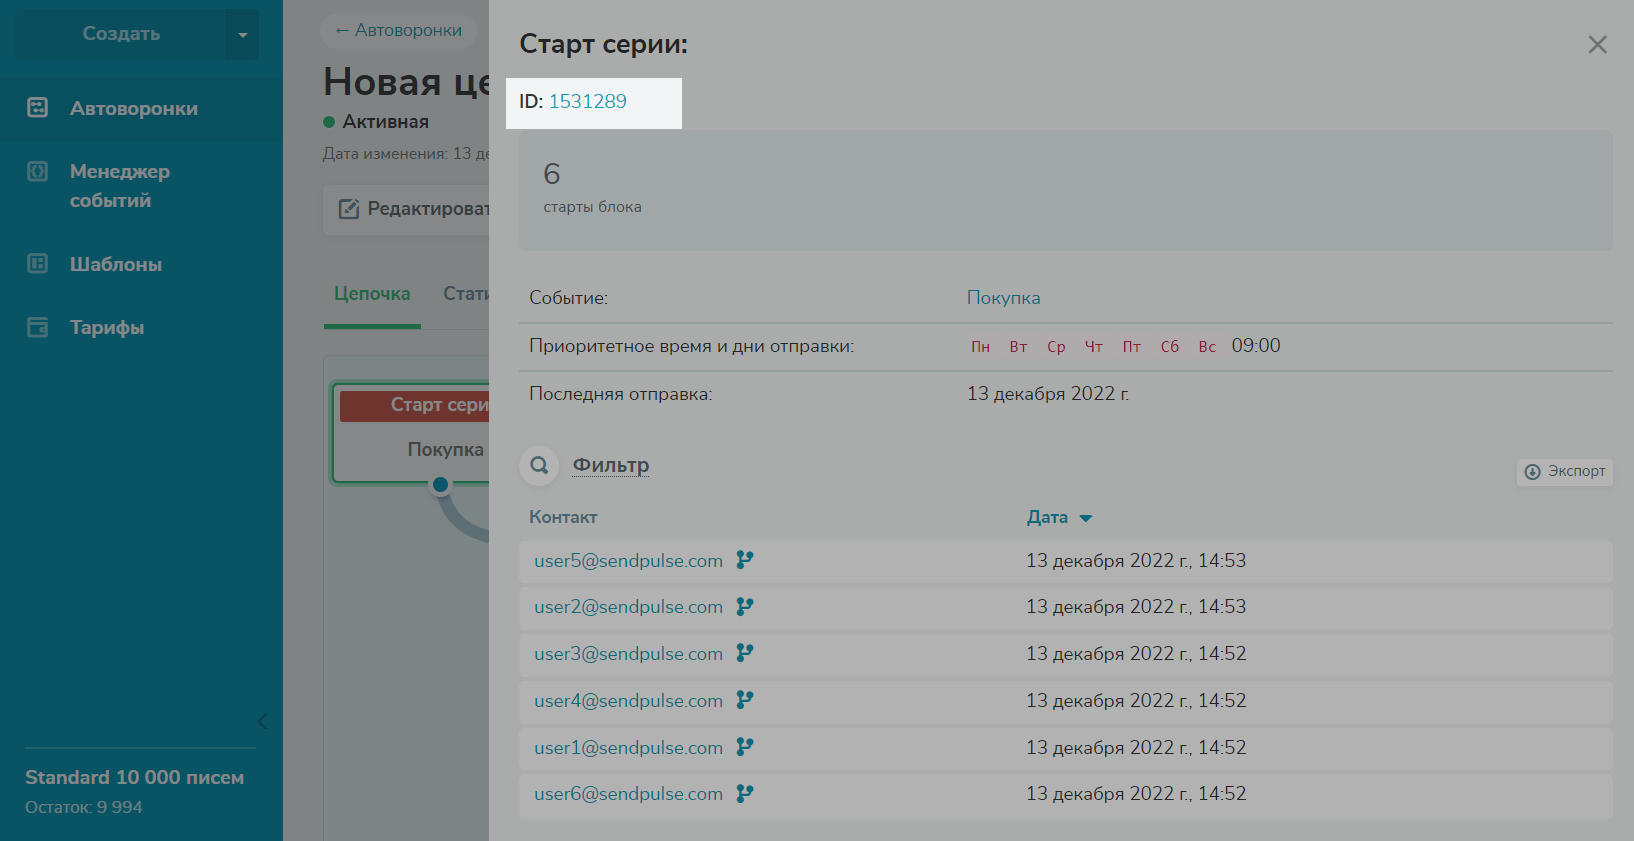Open contact user2@sendpulse.com
This screenshot has height=841, width=1634.
pyautogui.click(x=628, y=607)
